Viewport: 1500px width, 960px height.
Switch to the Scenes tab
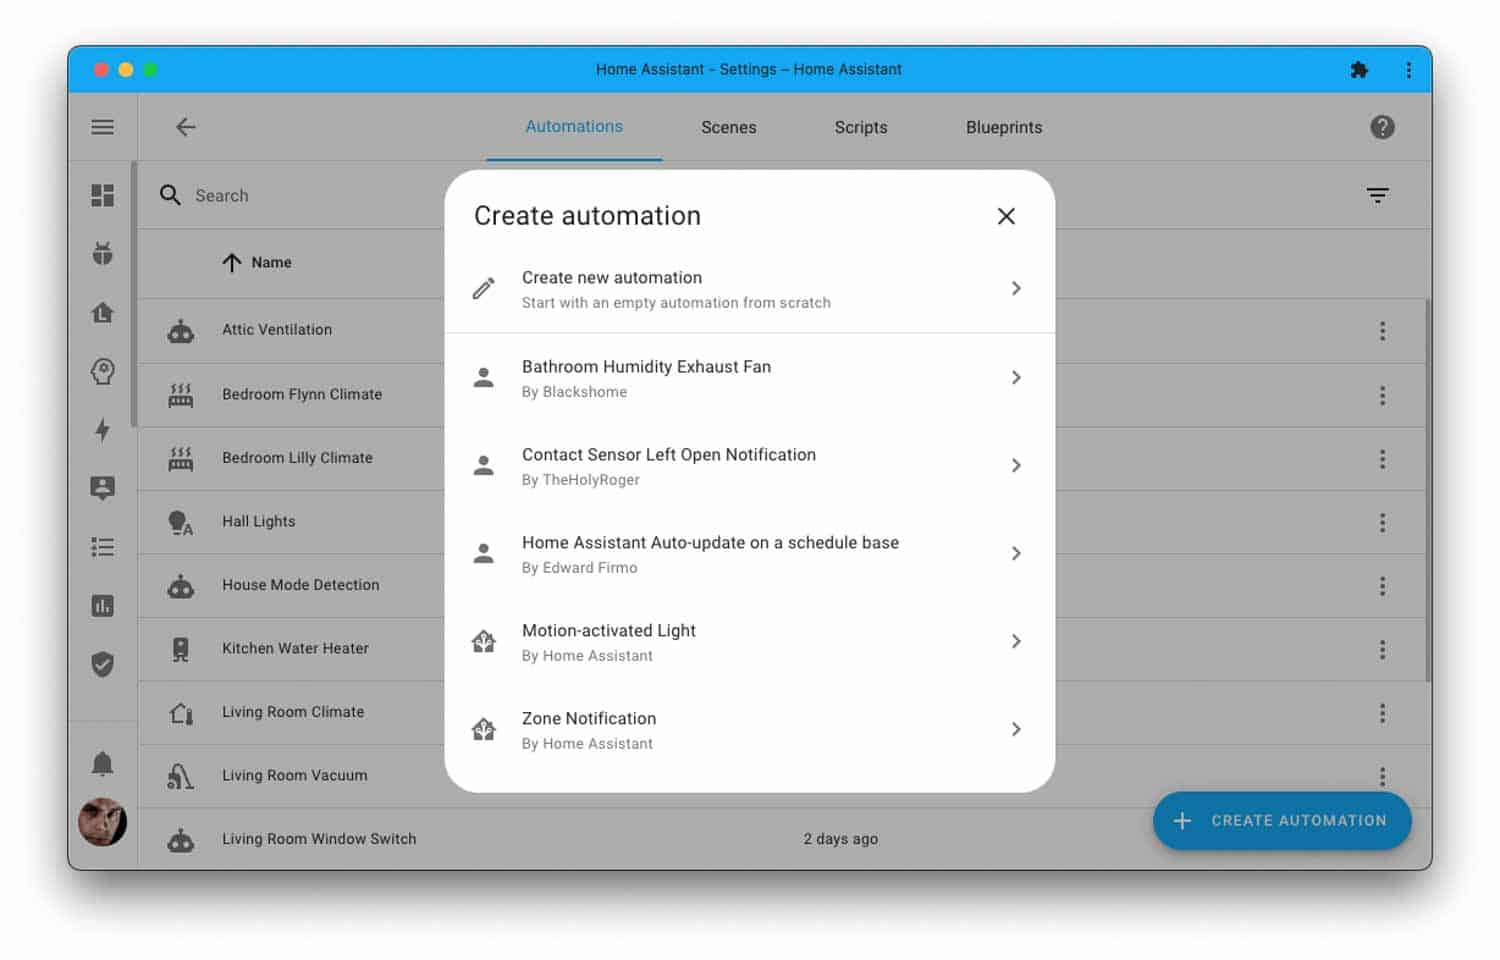tap(728, 127)
